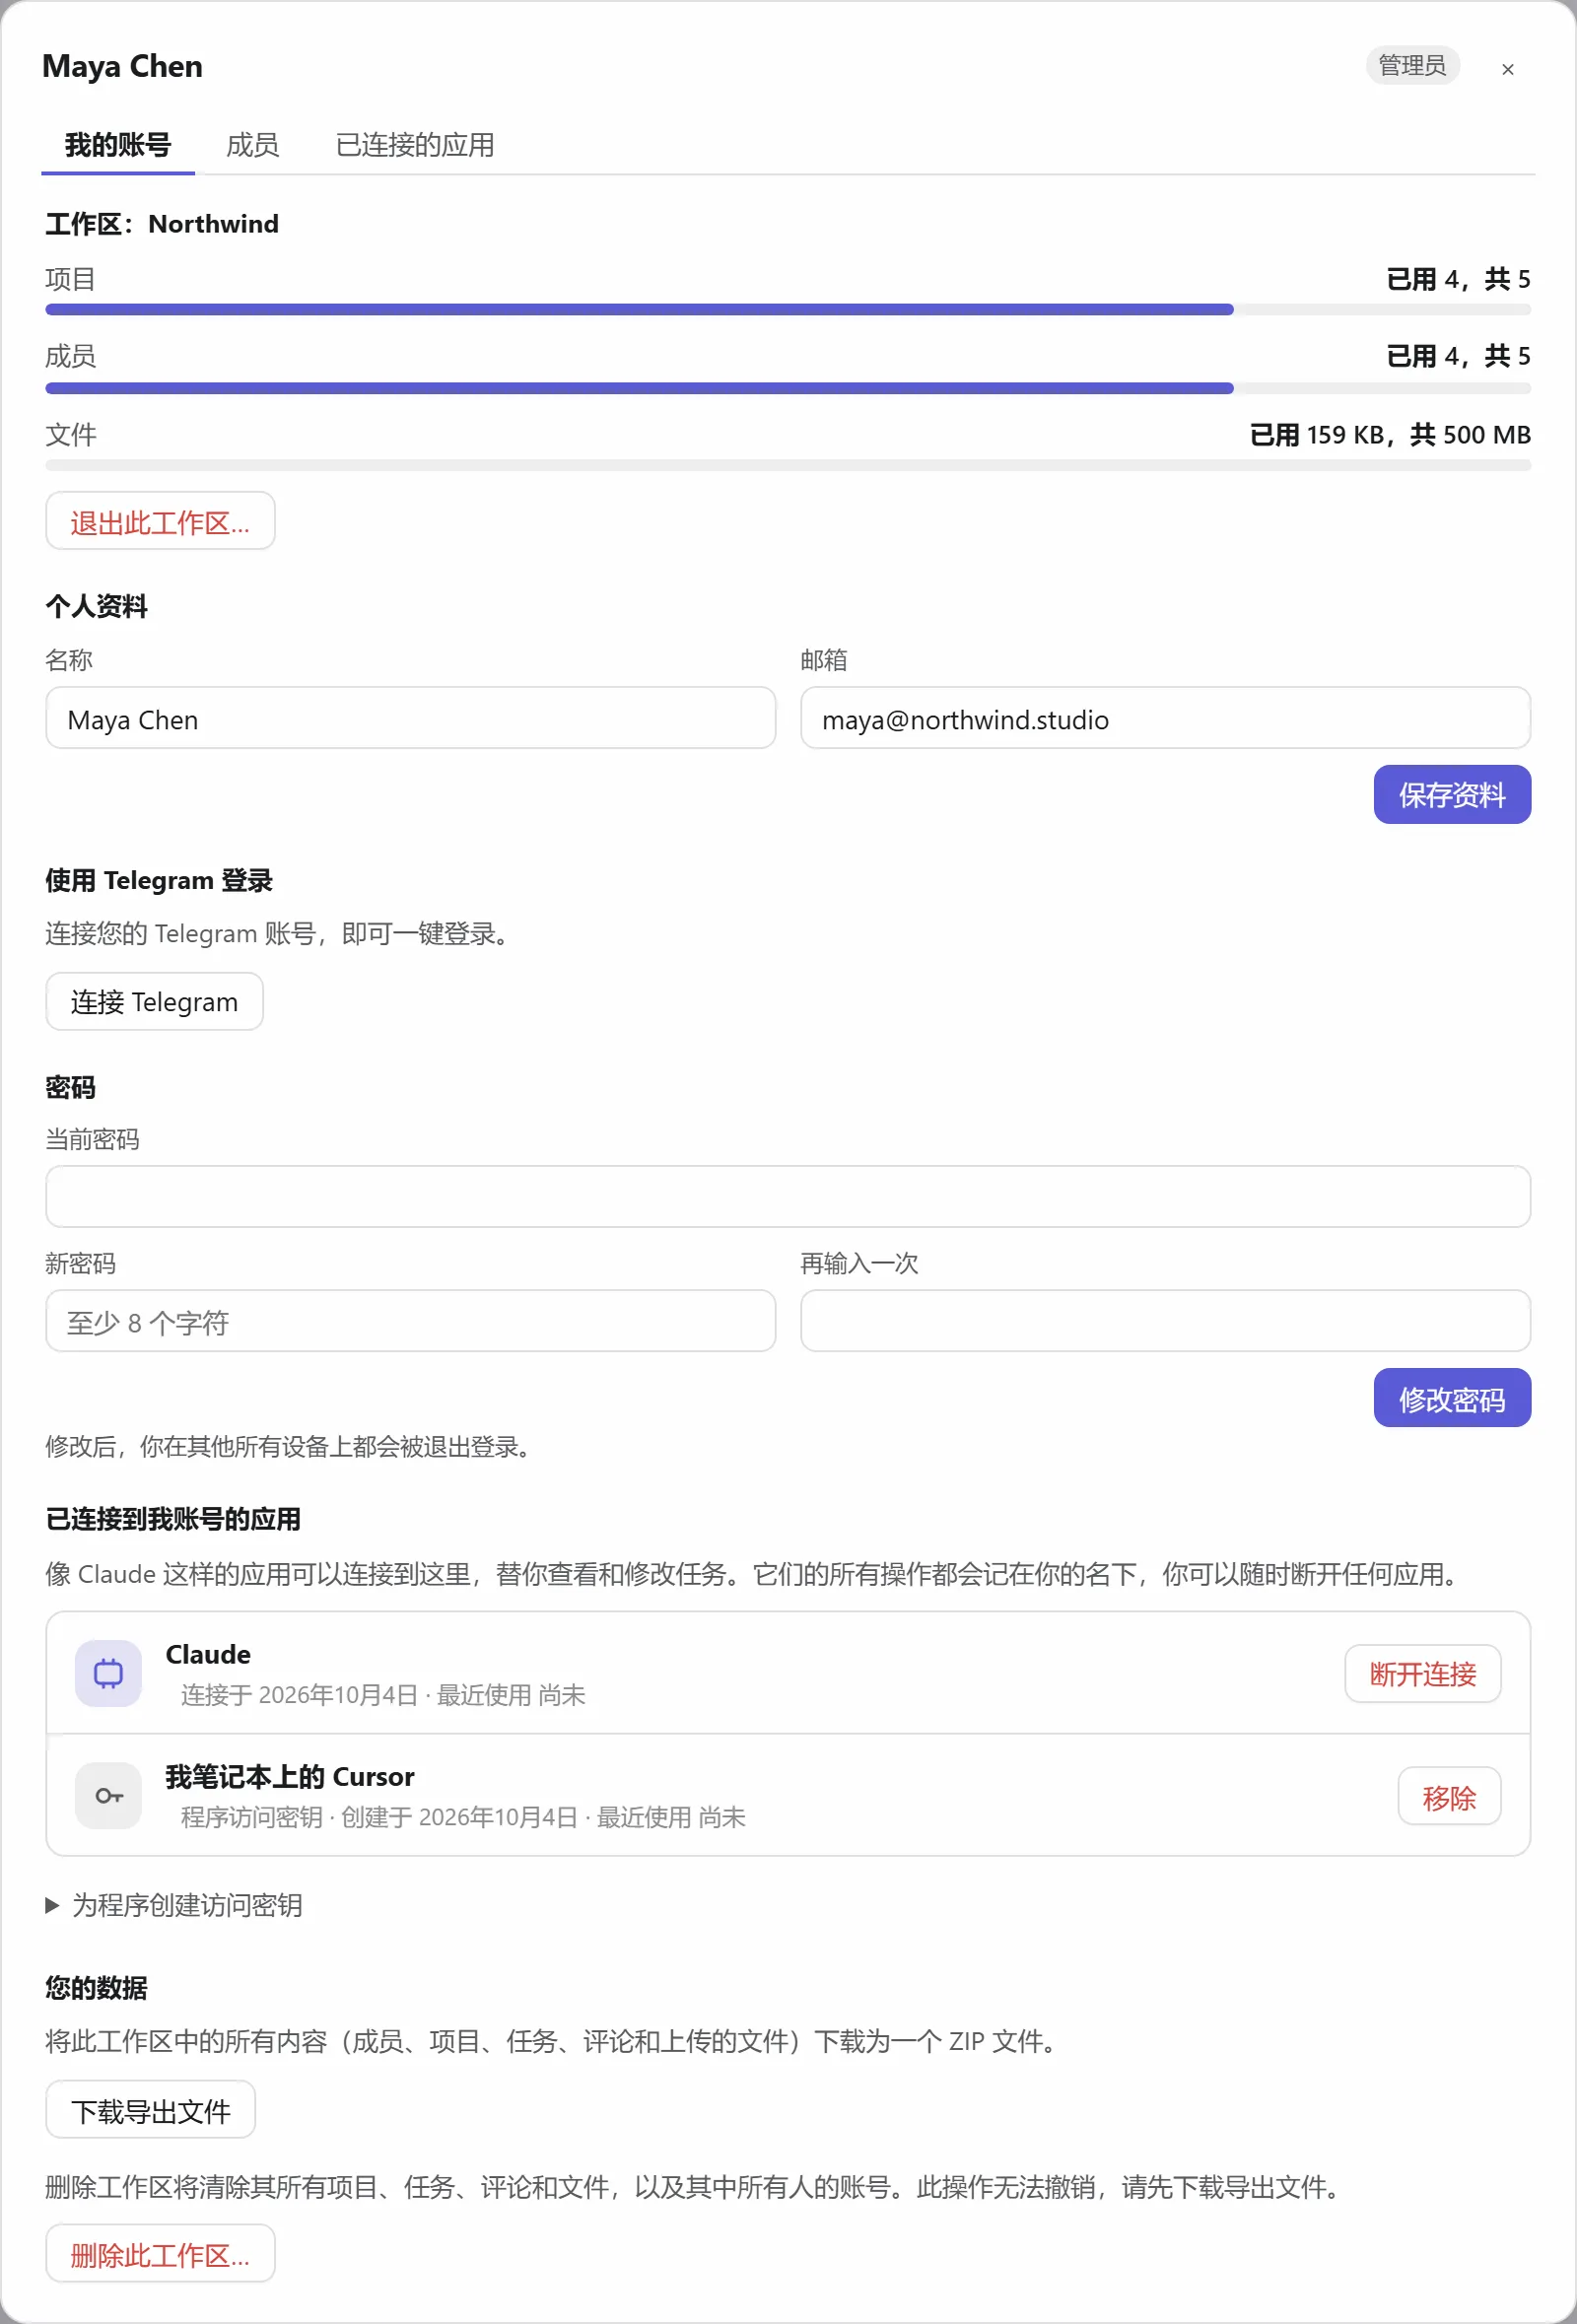Close the account dialog with the × icon
Image resolution: width=1577 pixels, height=2324 pixels.
1508,69
